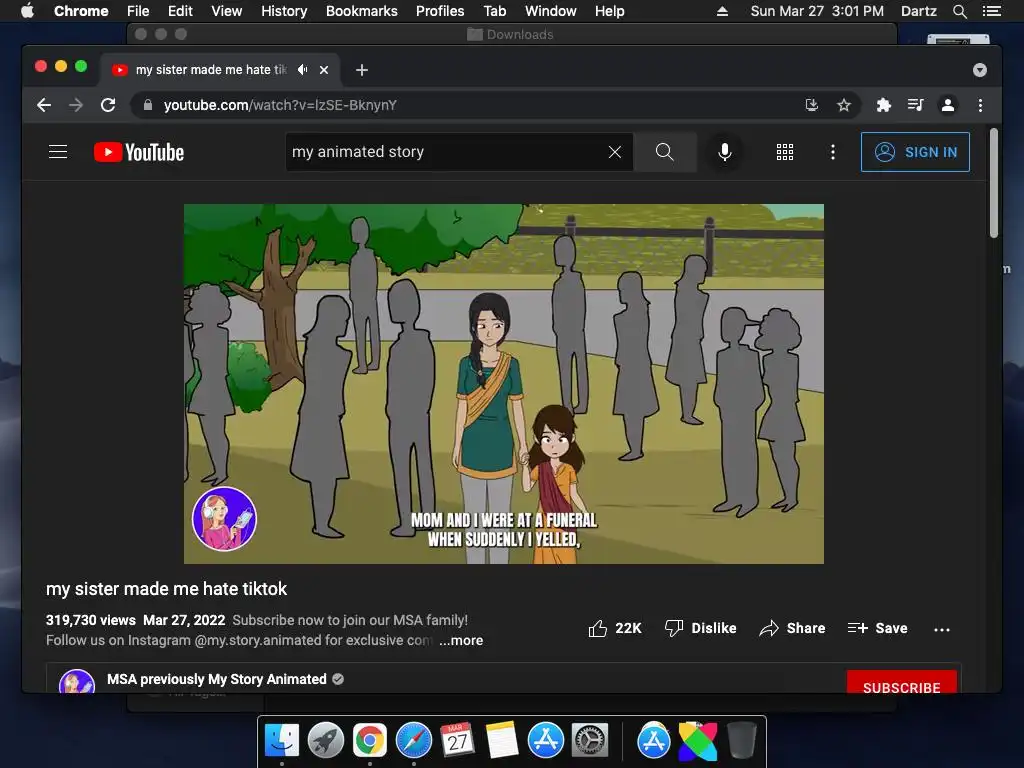Go forward with Chrome forward arrow
Image resolution: width=1024 pixels, height=768 pixels.
76,105
